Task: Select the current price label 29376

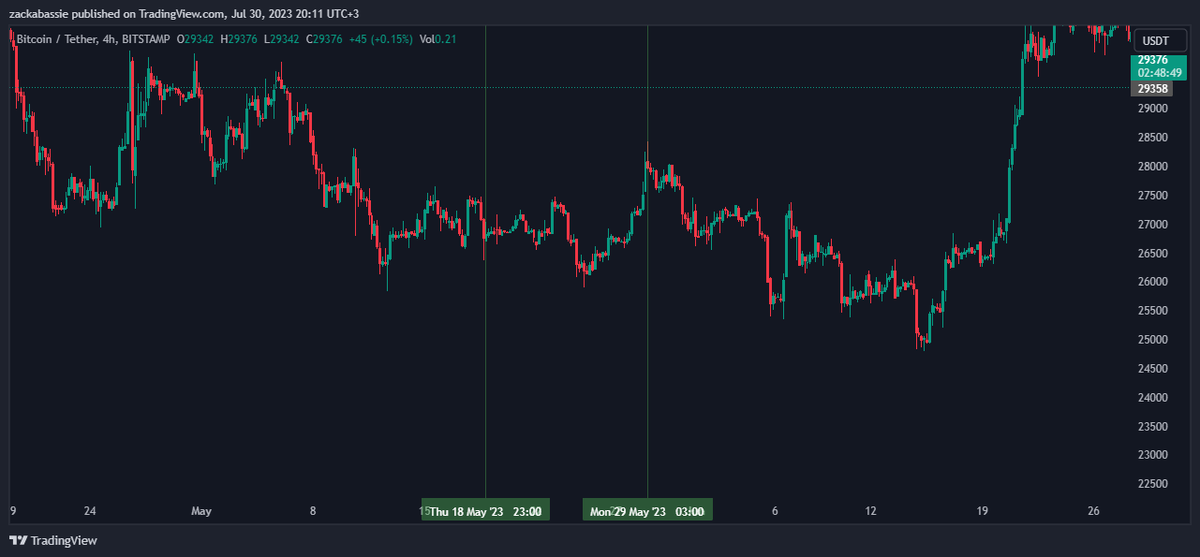Action: (1153, 60)
